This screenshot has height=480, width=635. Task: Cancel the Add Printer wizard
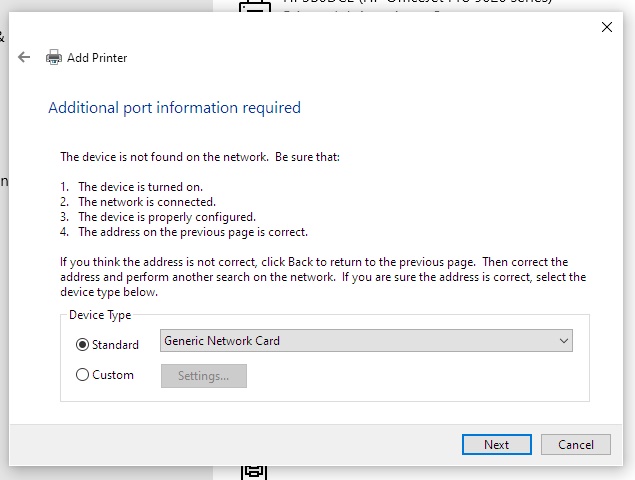(x=575, y=445)
